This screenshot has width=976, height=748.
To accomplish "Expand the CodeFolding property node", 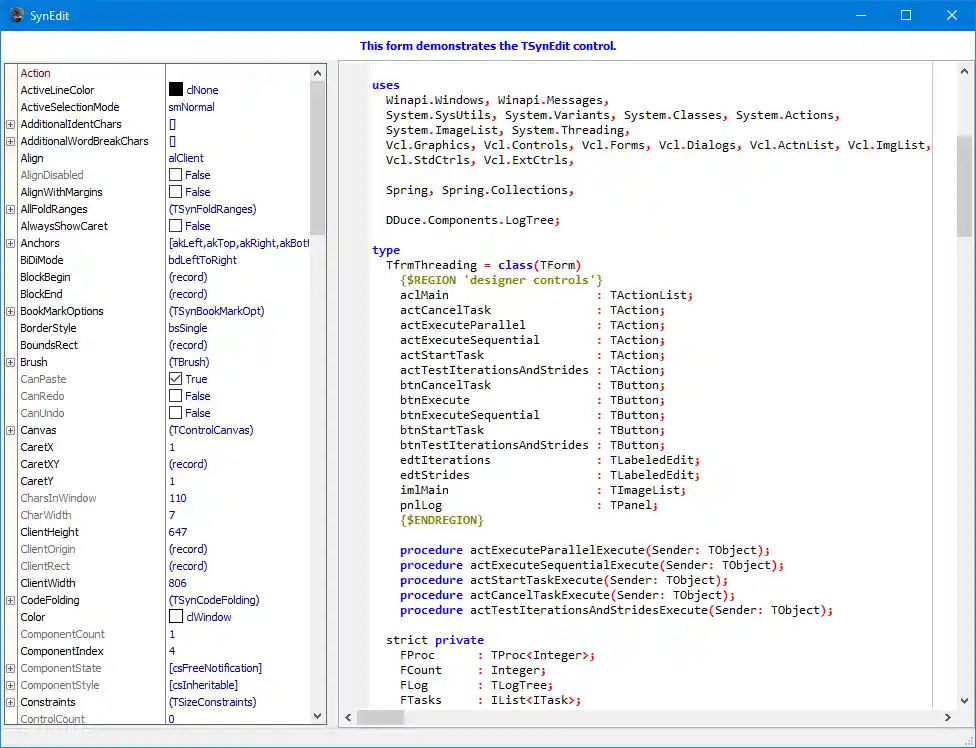I will click(x=11, y=600).
